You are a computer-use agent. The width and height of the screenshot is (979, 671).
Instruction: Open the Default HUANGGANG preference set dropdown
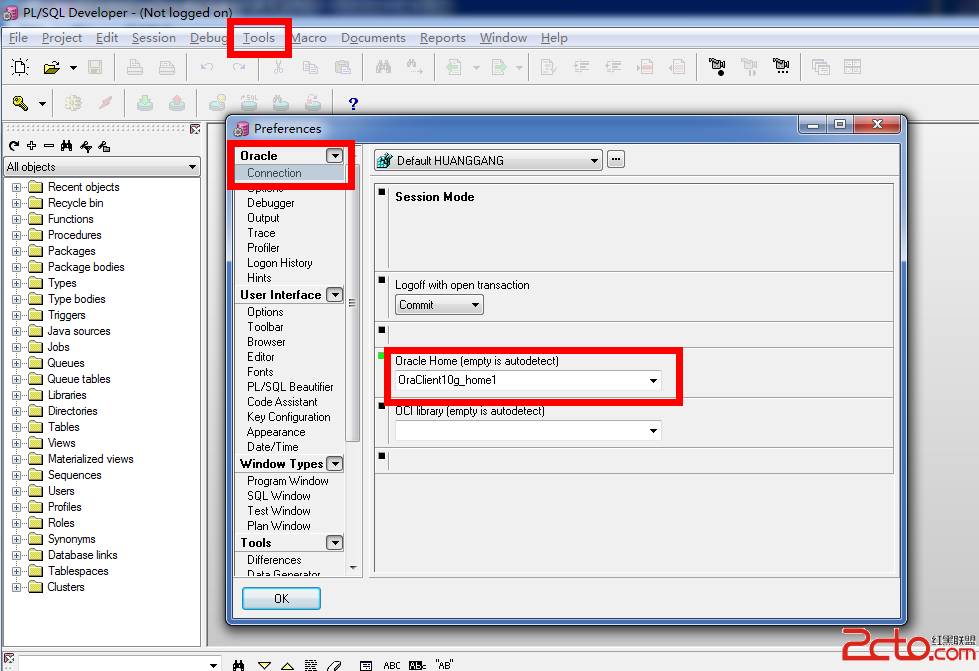point(594,160)
